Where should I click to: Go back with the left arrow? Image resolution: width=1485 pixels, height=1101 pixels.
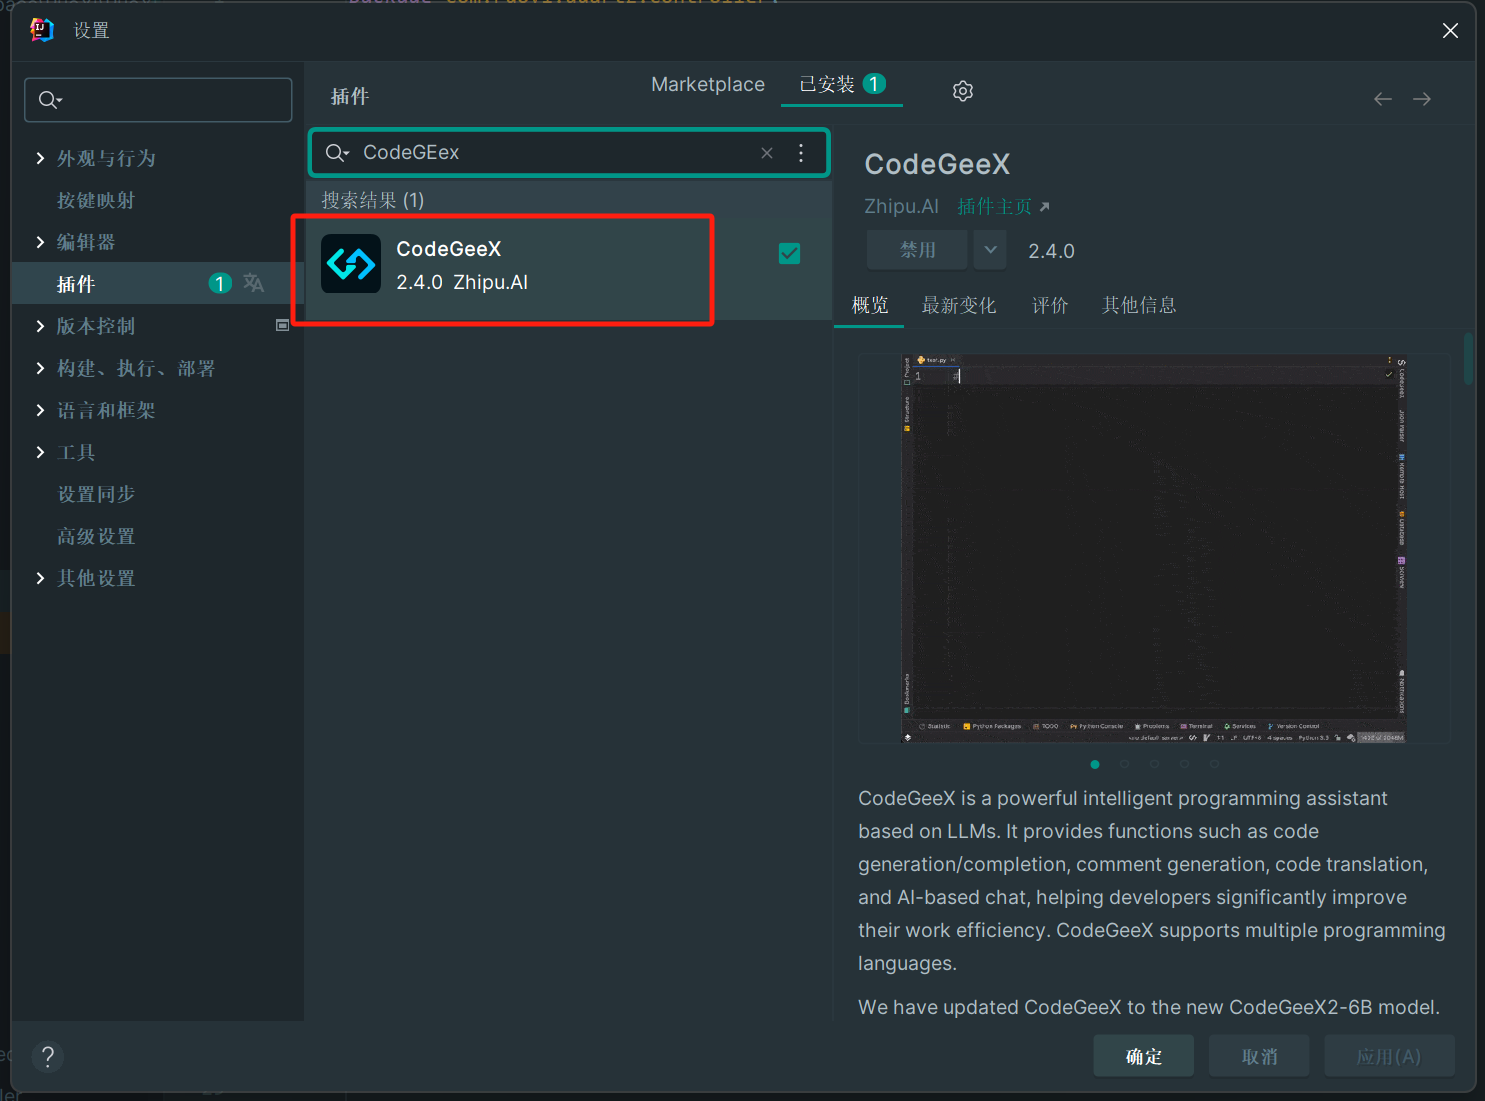1383,99
